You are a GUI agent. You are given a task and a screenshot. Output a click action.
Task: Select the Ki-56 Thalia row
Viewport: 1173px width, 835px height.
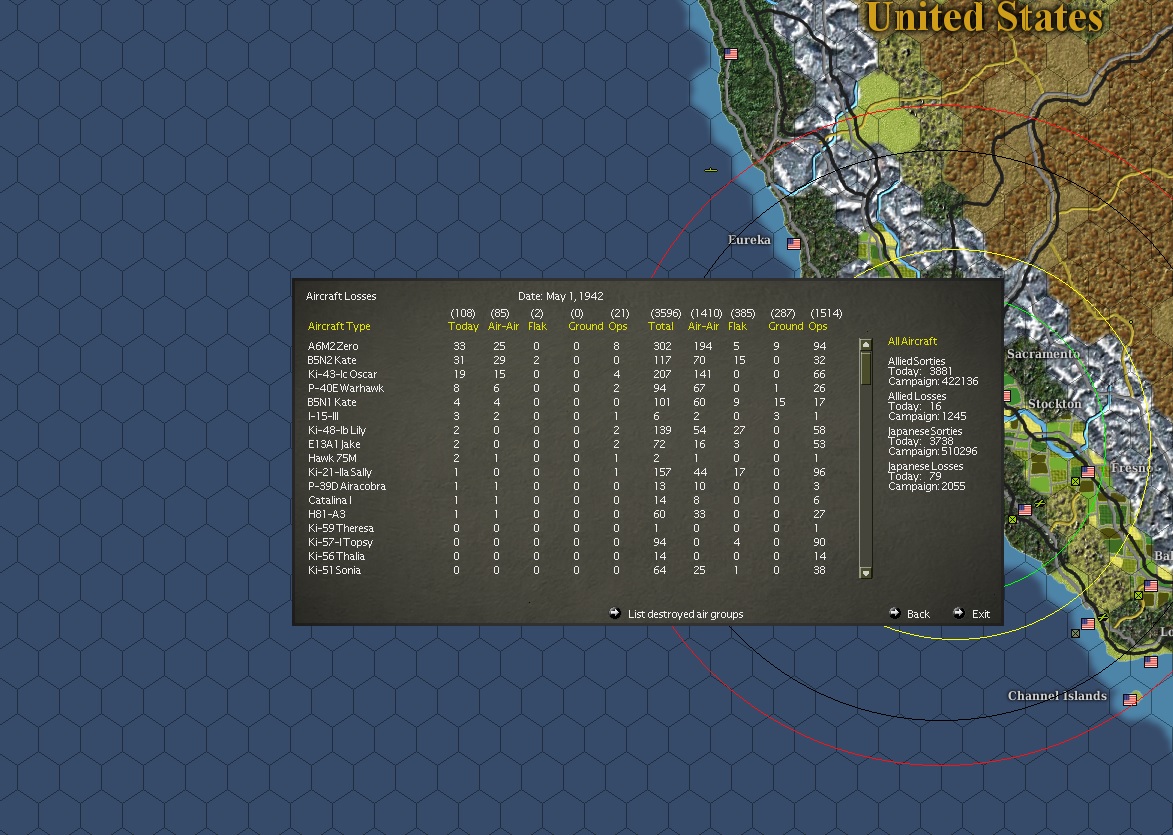pyautogui.click(x=567, y=556)
